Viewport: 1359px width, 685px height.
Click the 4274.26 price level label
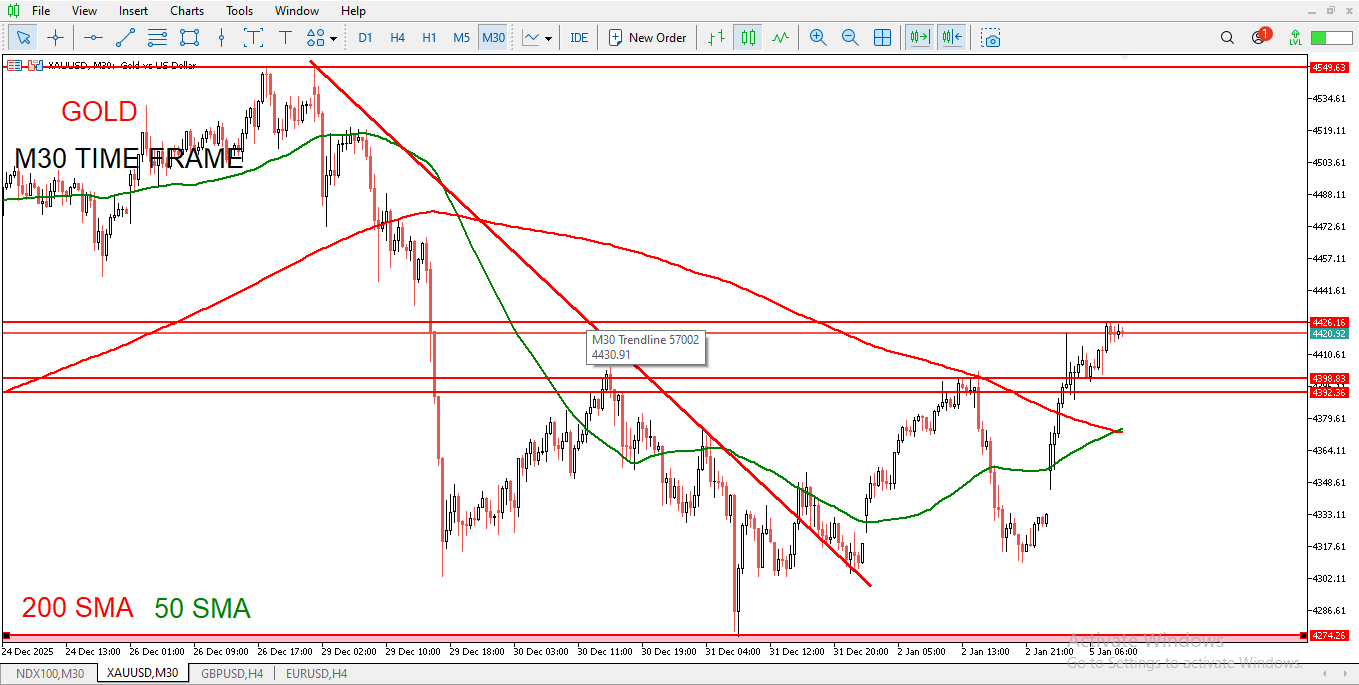[x=1330, y=635]
